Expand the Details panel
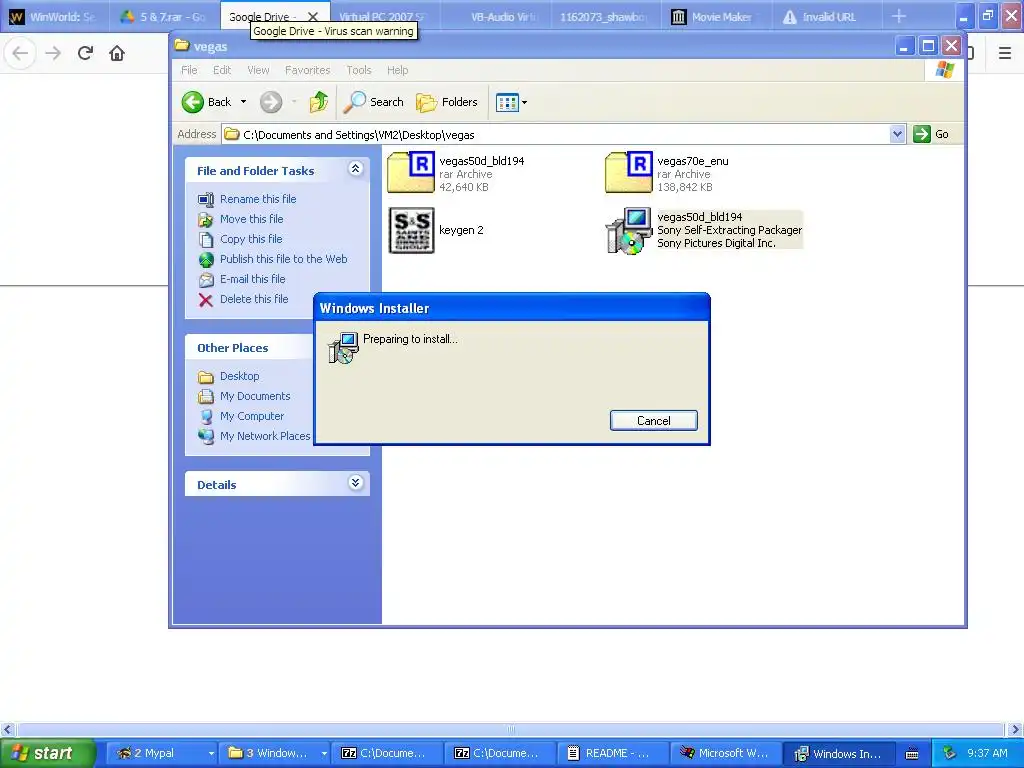 tap(355, 483)
